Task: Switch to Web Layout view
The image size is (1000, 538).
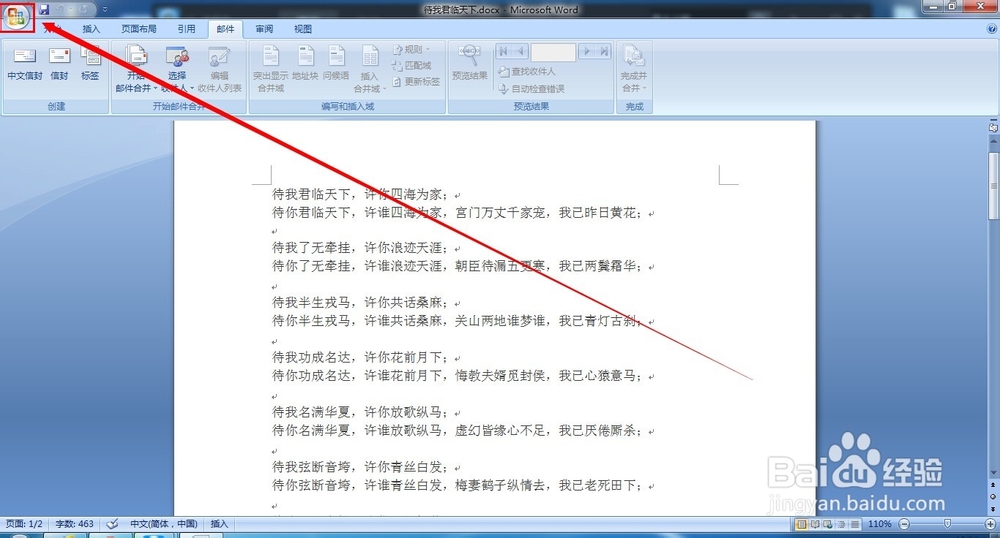Action: pos(828,524)
